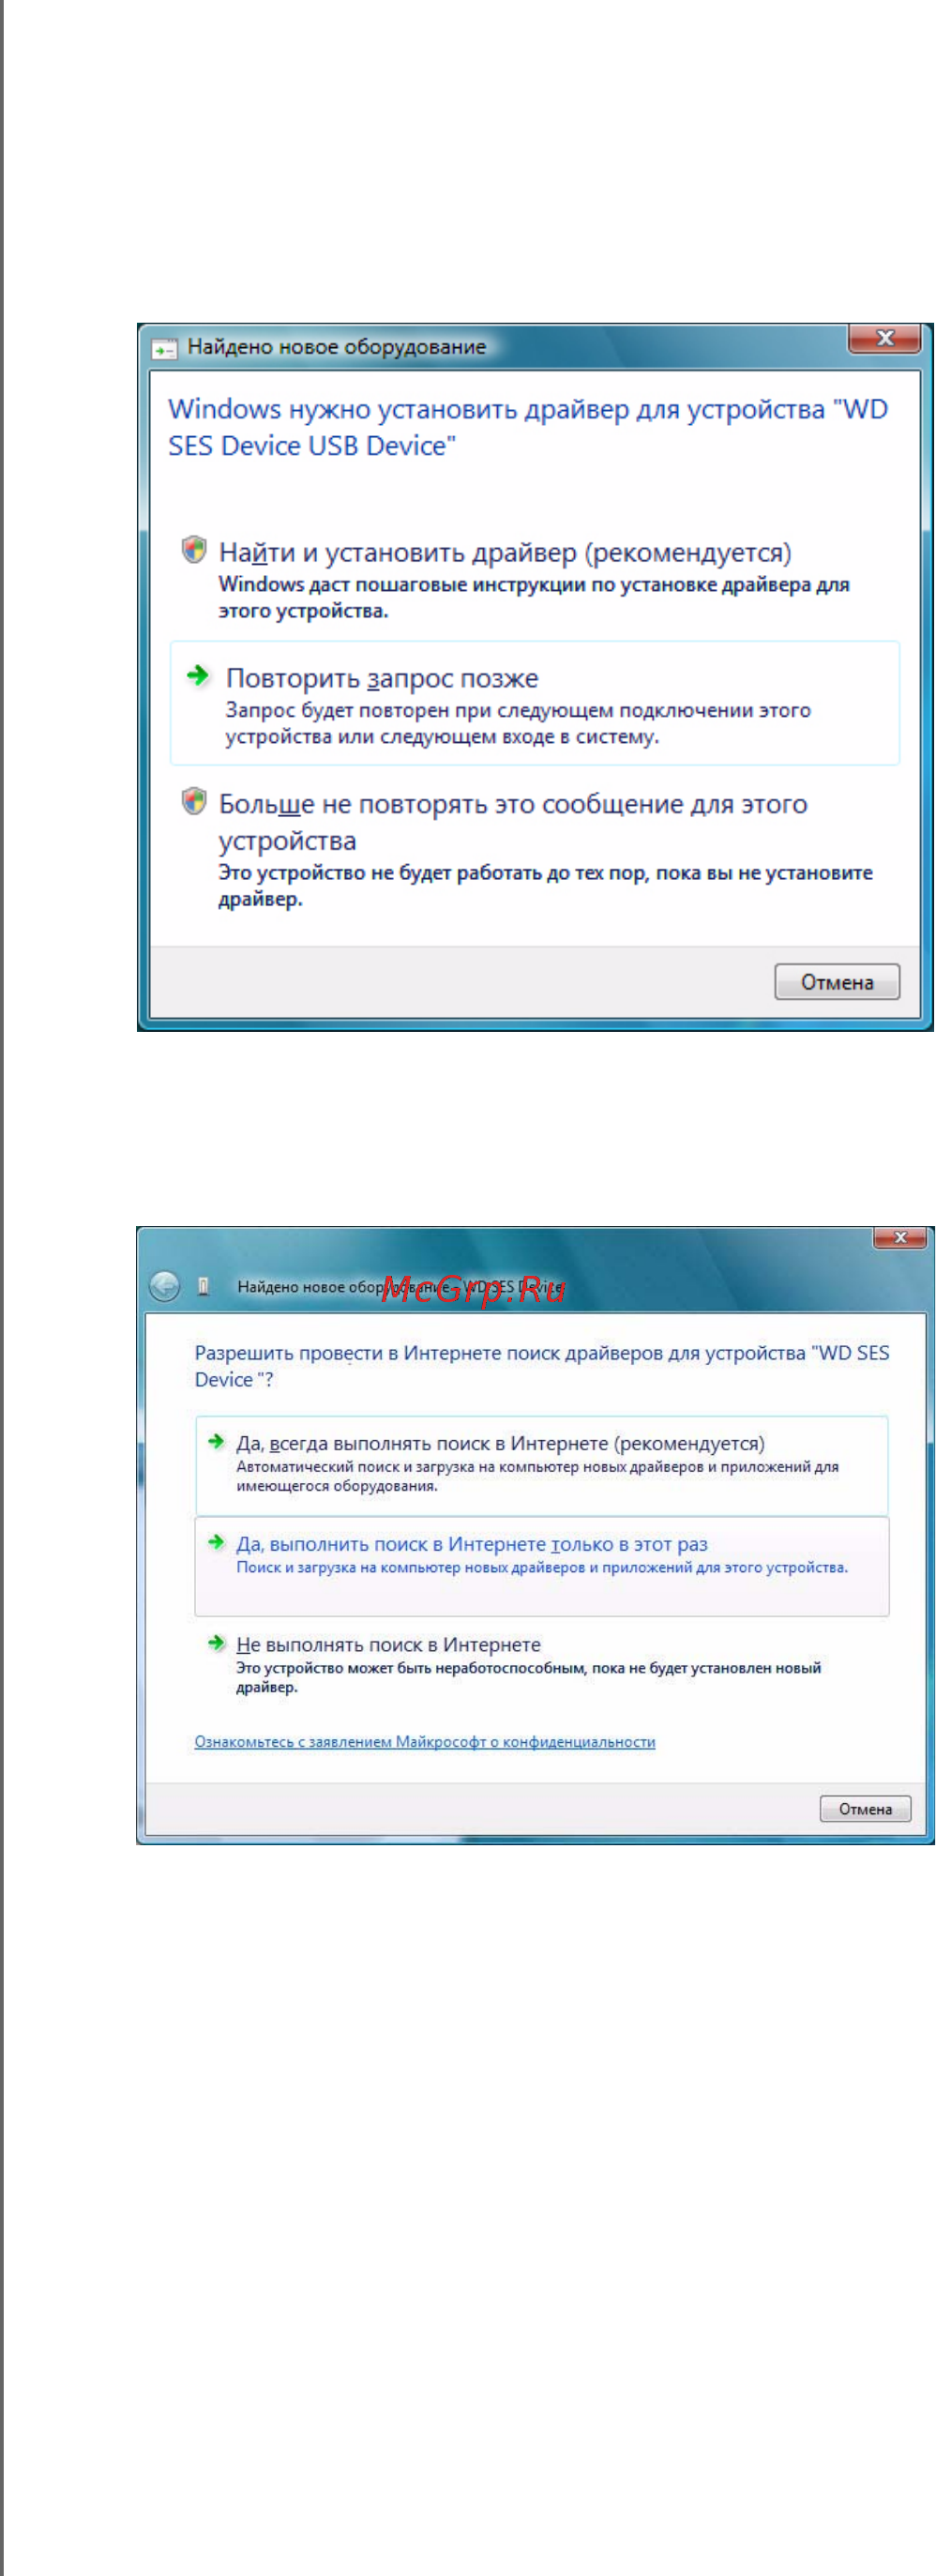936x2576 pixels.
Task: Click shield icon beside 'Найти и установить драйвер'
Action: (x=194, y=550)
